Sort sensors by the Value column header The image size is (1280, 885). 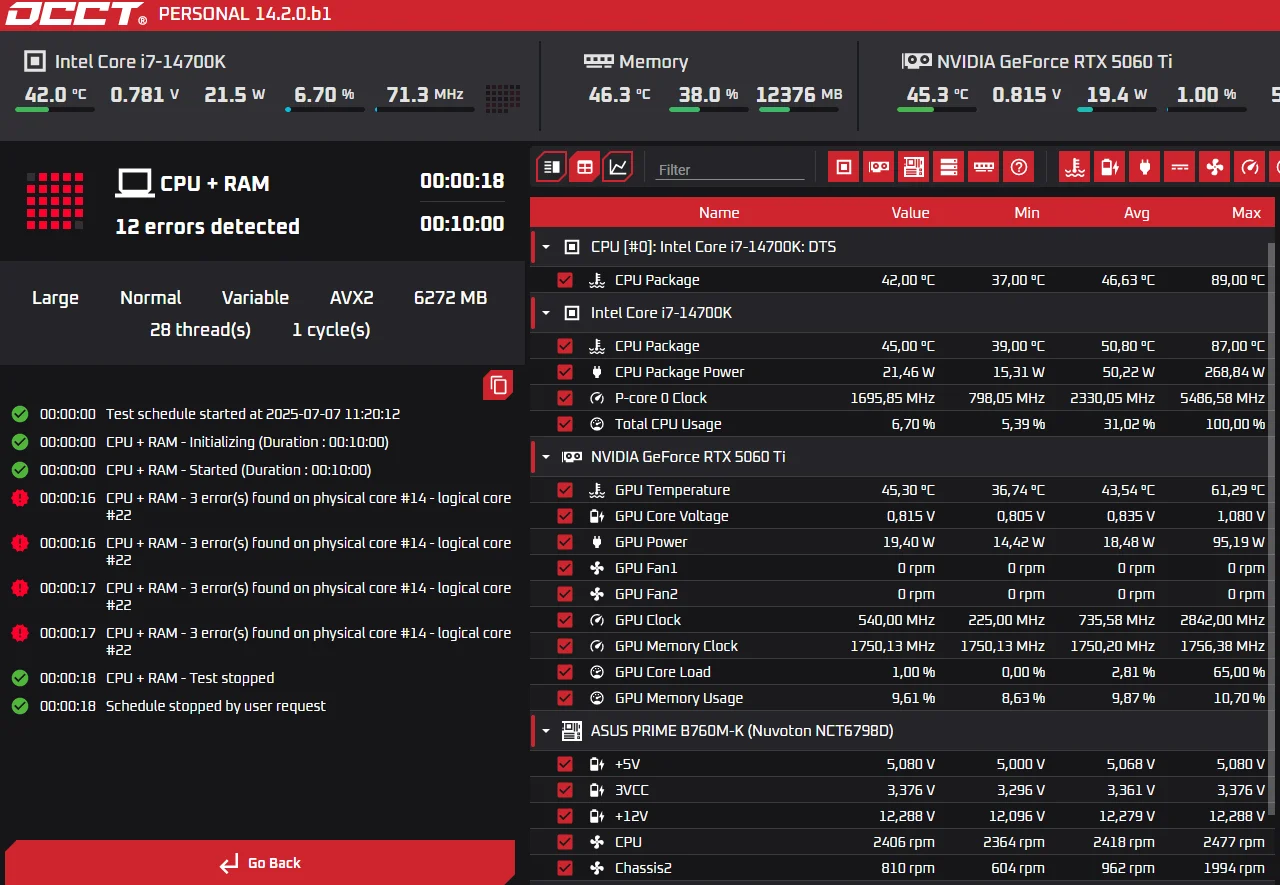910,212
